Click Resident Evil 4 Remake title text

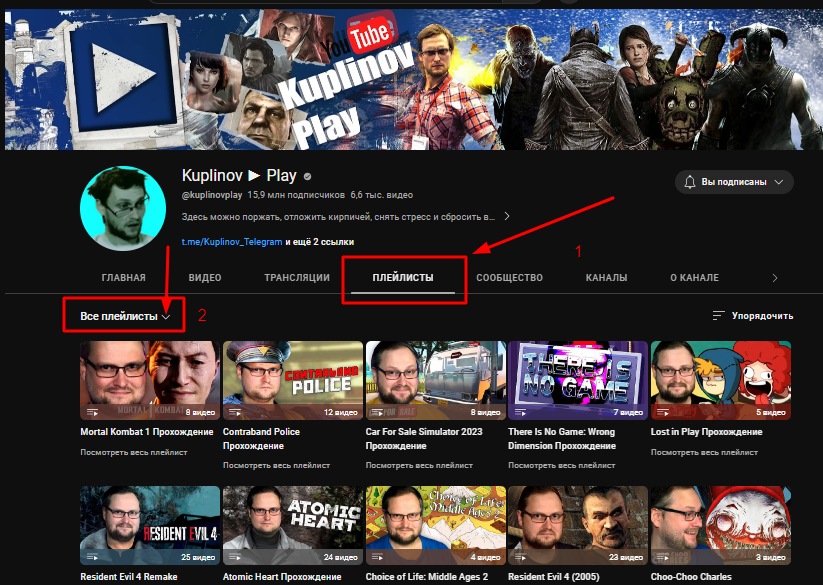(129, 577)
